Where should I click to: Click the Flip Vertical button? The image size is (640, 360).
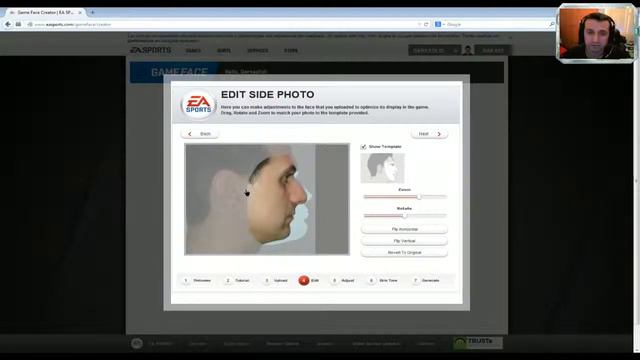404,241
